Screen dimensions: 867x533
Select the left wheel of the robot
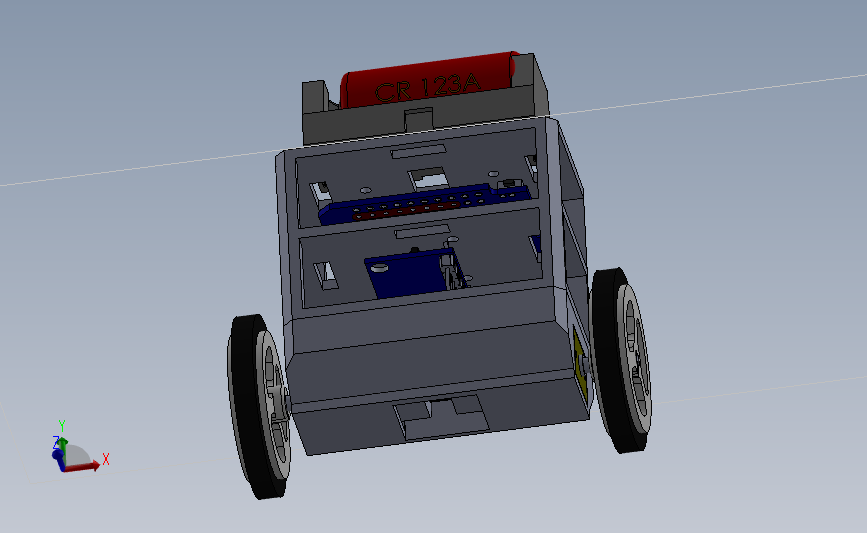click(x=259, y=406)
